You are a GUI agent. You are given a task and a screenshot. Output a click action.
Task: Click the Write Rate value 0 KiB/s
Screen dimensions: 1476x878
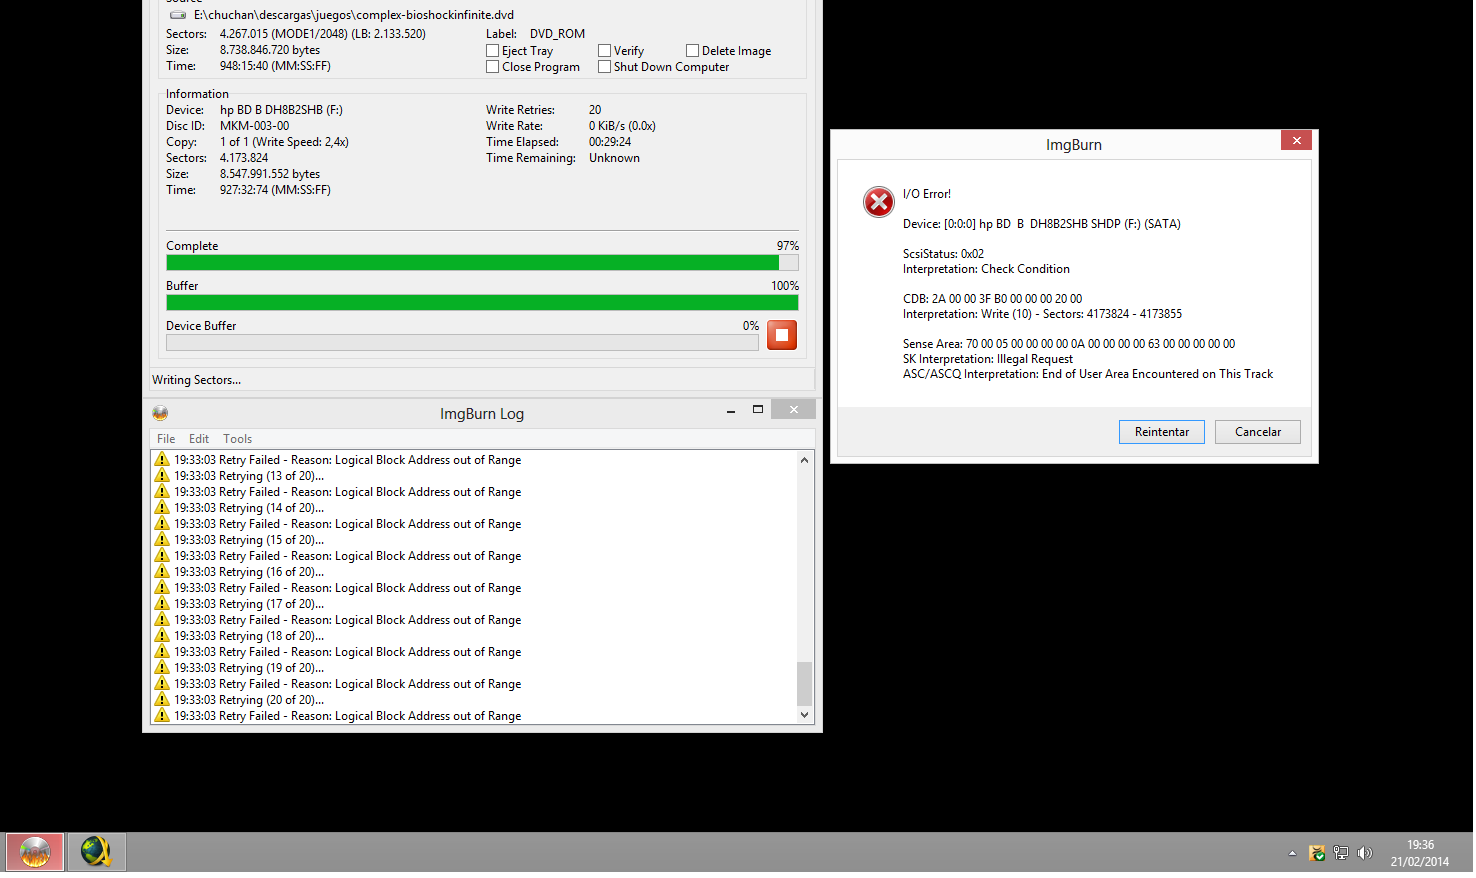pyautogui.click(x=622, y=126)
